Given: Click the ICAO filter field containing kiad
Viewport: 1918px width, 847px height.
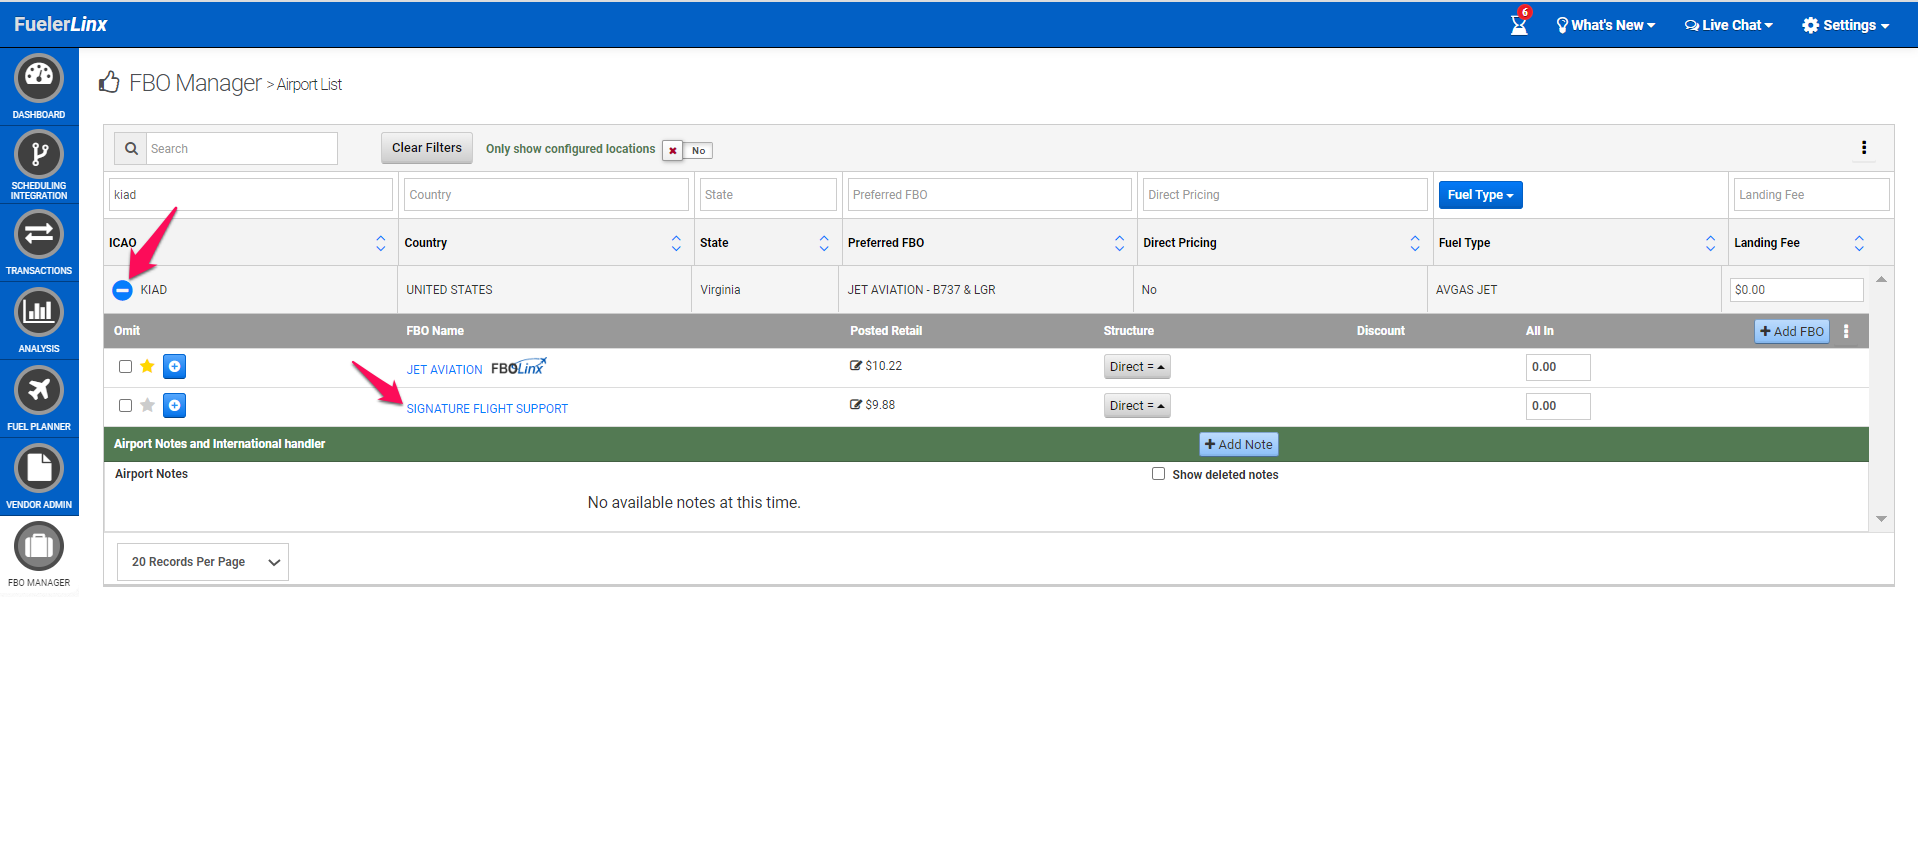Looking at the screenshot, I should click(x=250, y=195).
